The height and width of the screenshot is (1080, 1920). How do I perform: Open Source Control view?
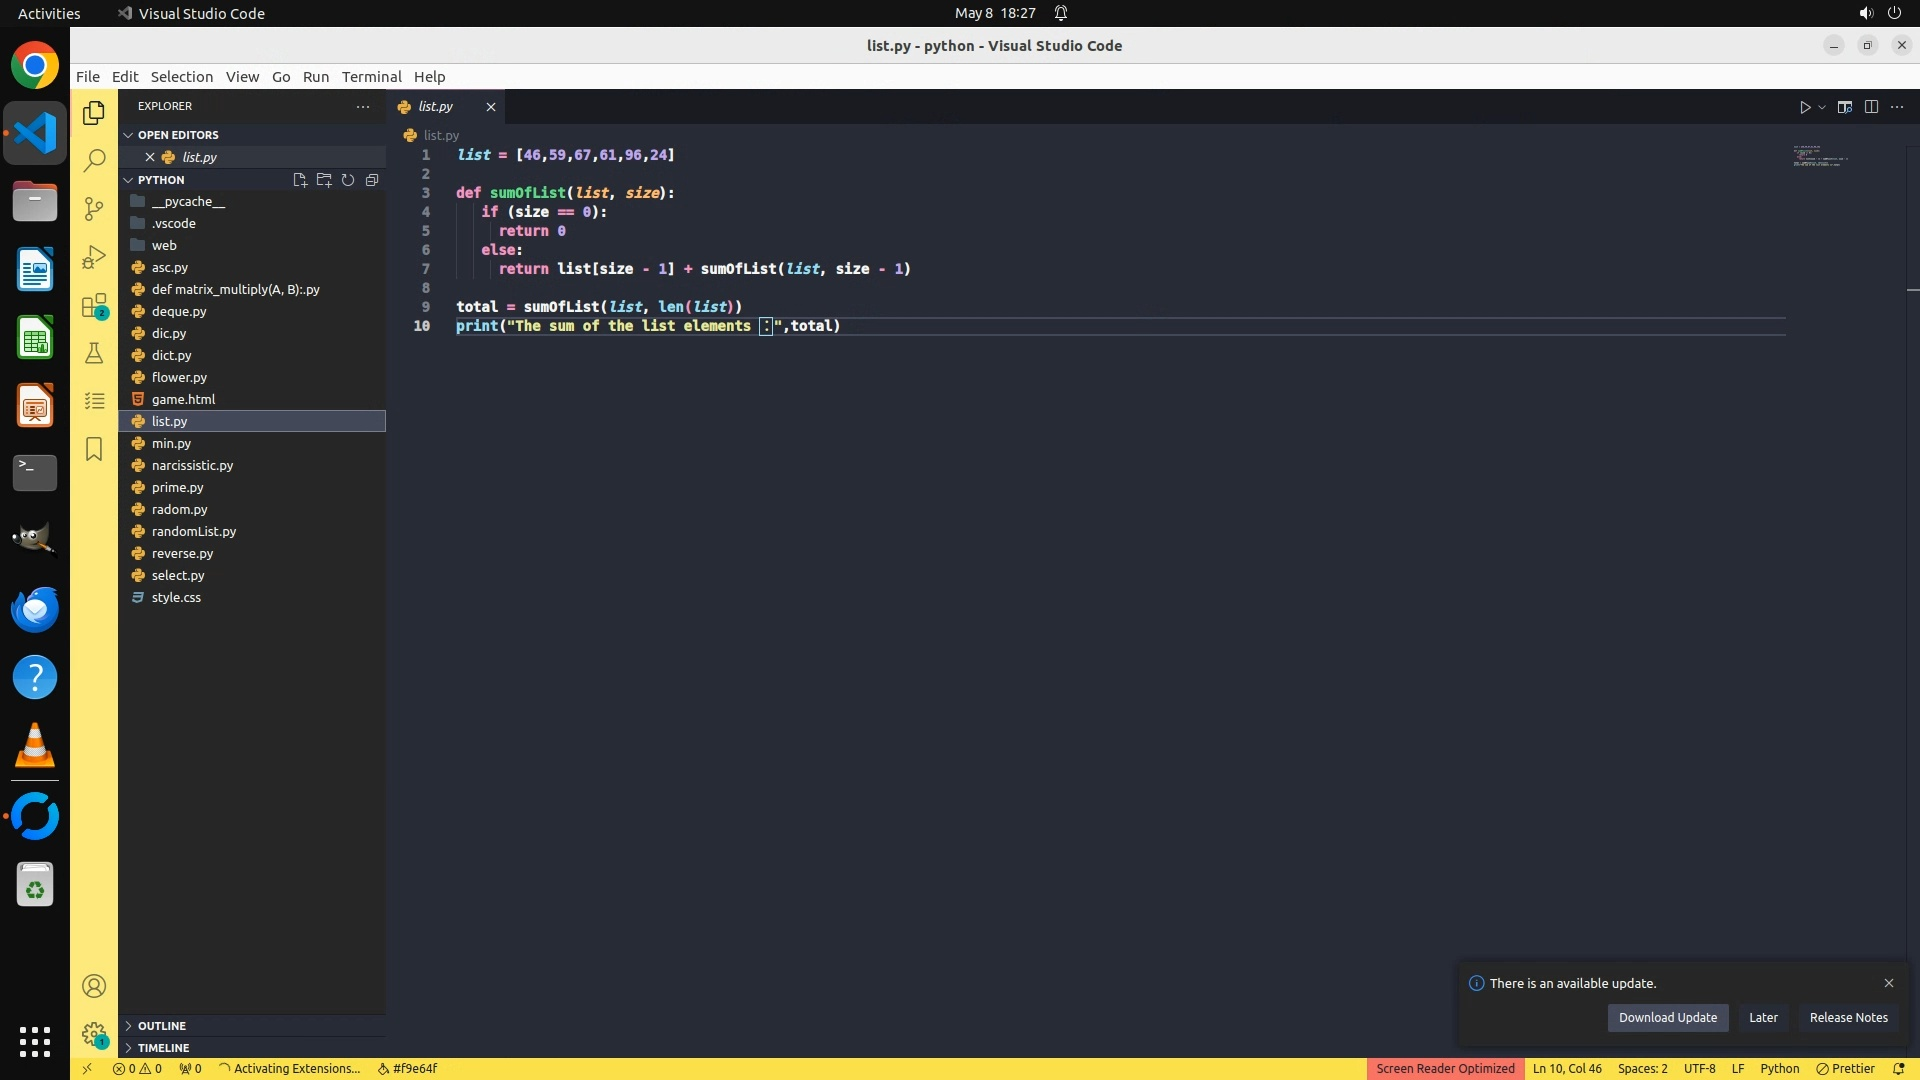(x=94, y=209)
